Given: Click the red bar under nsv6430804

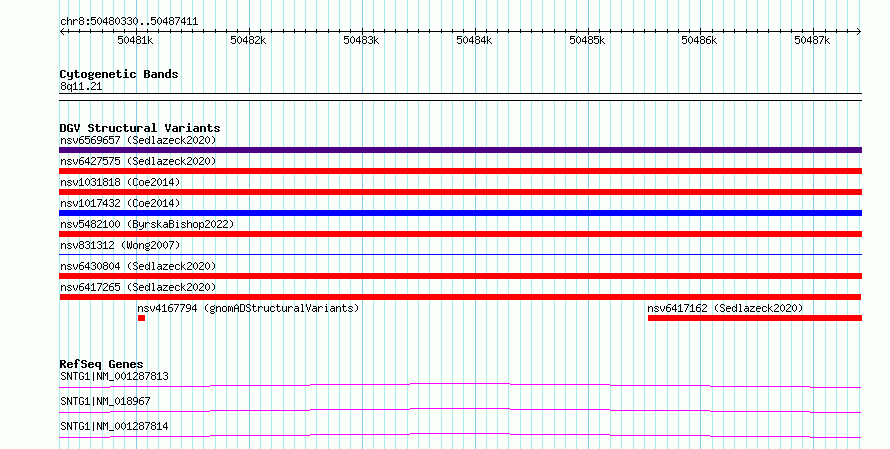Looking at the screenshot, I should 460,276.
